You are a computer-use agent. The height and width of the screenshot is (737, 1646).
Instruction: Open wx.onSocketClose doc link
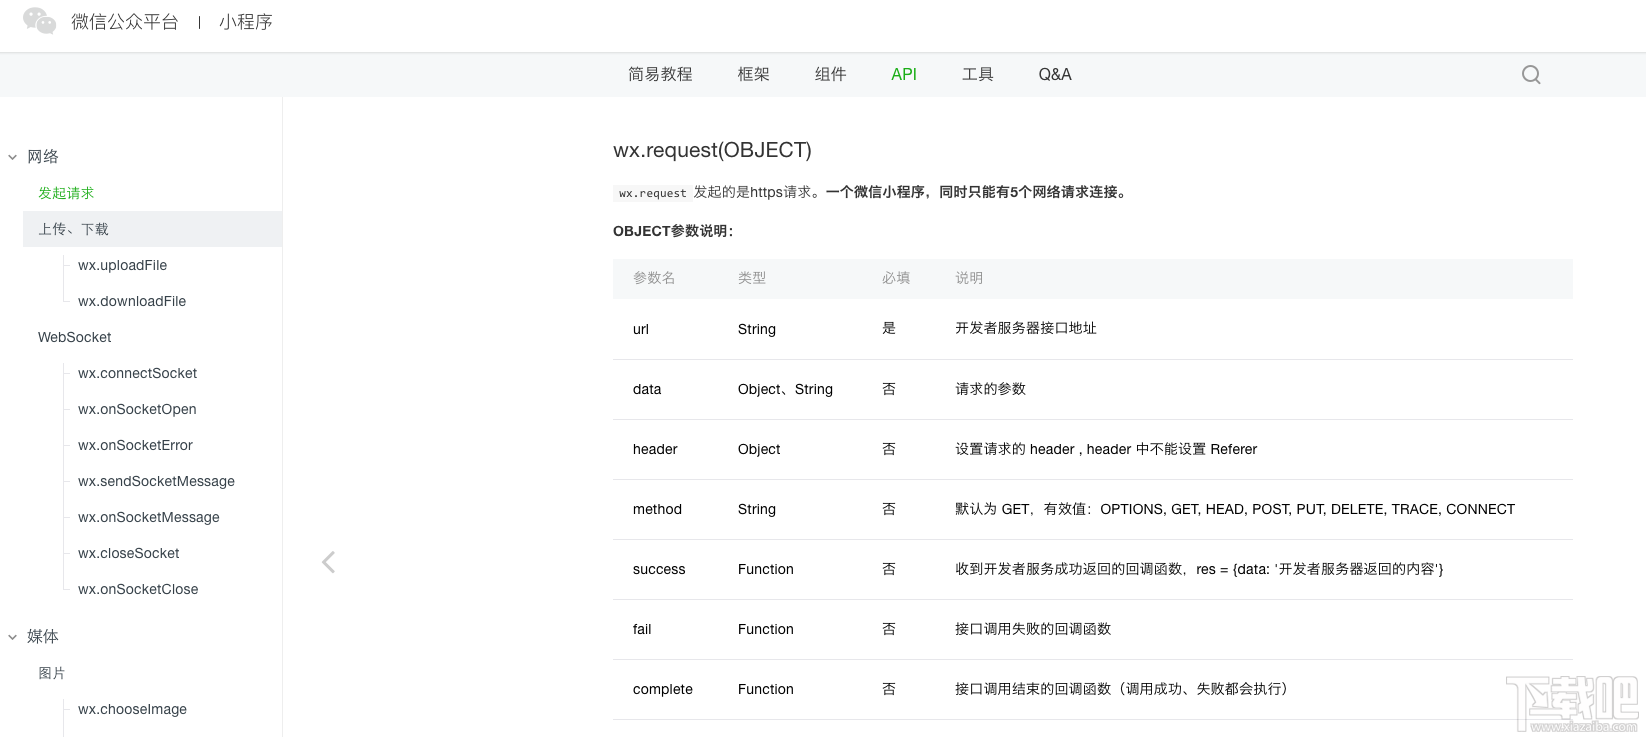(x=138, y=589)
